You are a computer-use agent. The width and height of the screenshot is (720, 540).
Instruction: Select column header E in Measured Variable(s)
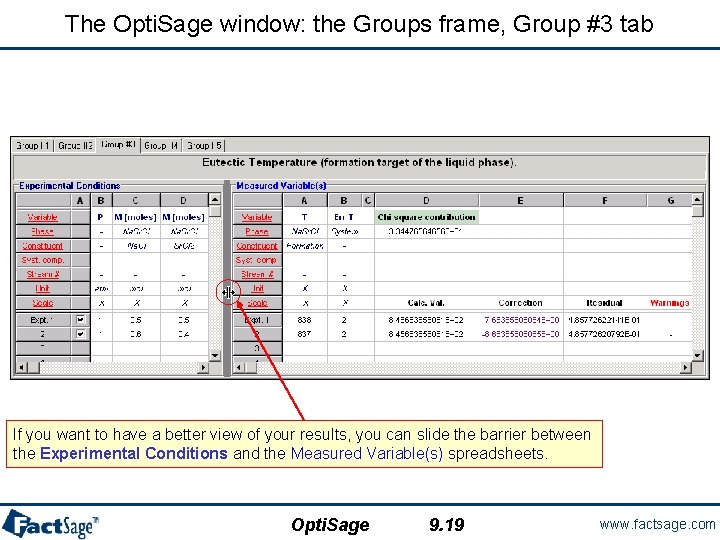tap(521, 201)
